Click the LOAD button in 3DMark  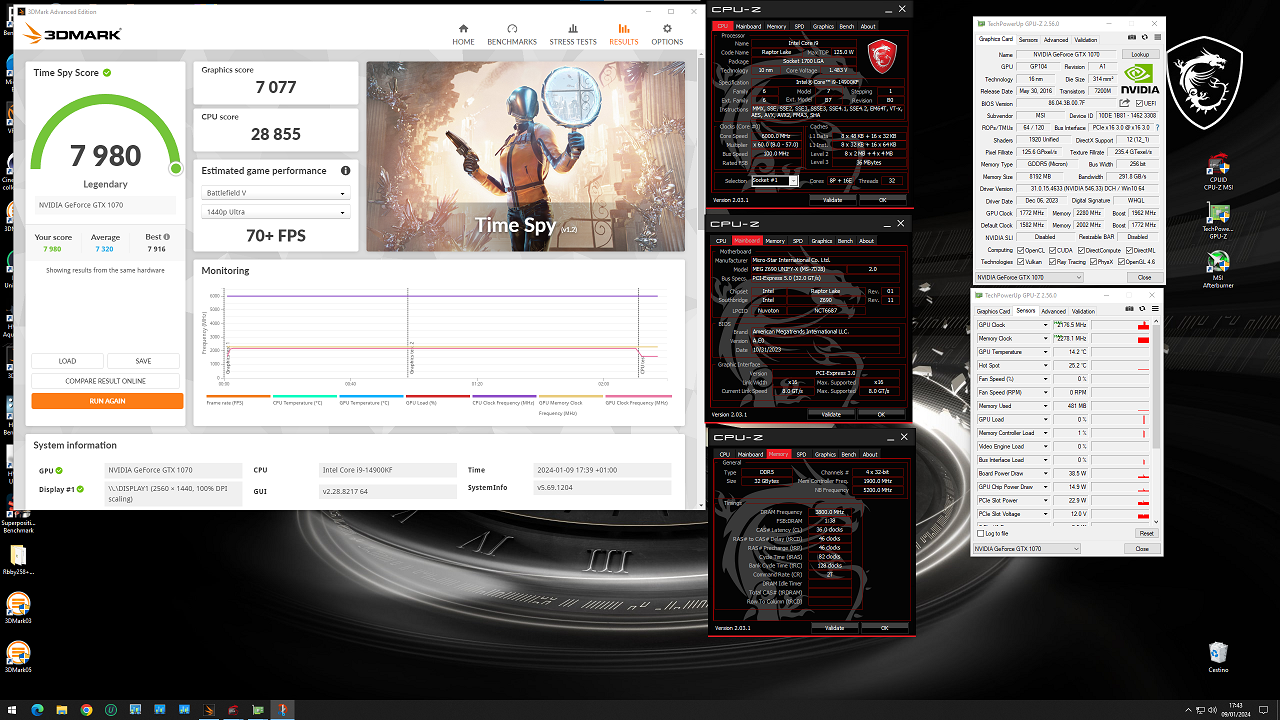pos(68,361)
